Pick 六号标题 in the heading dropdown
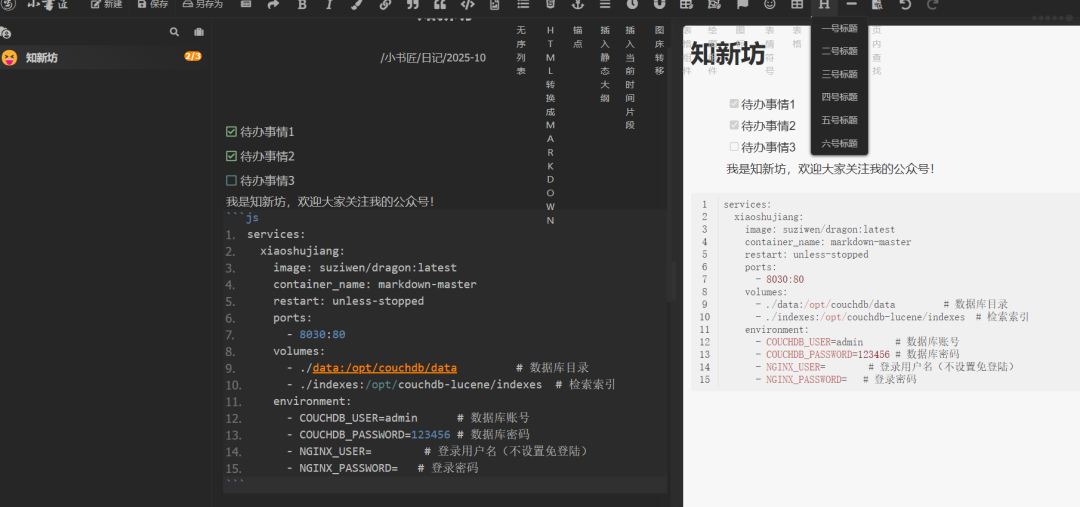The height and width of the screenshot is (507, 1080). [x=839, y=143]
